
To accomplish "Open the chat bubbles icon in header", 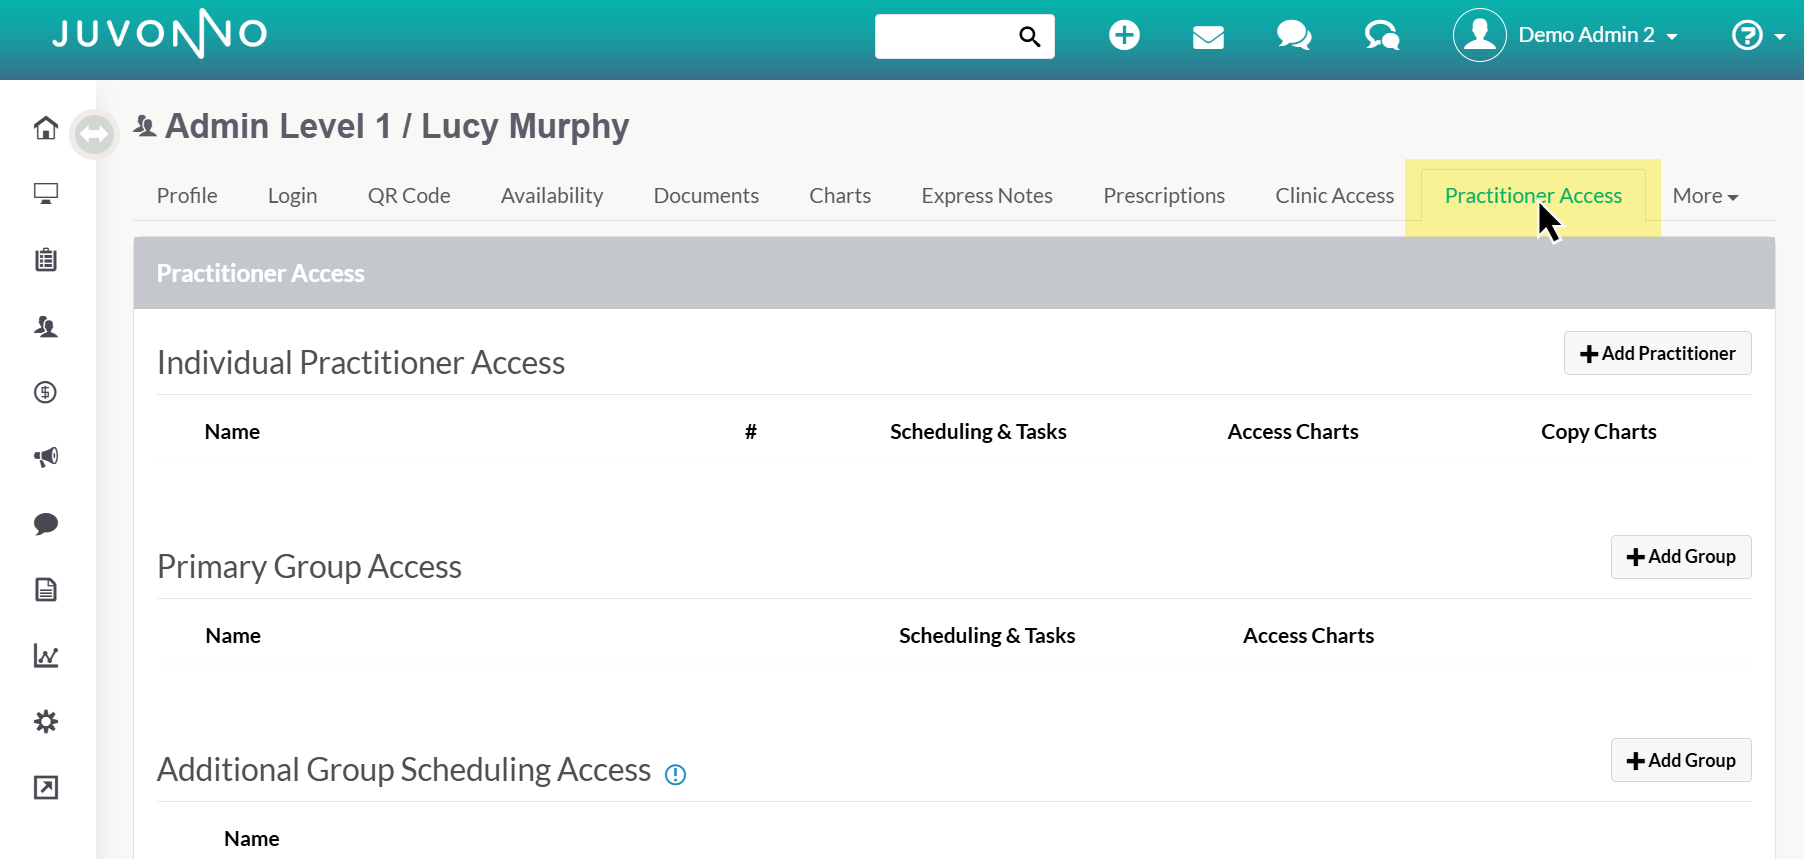I will coord(1294,36).
